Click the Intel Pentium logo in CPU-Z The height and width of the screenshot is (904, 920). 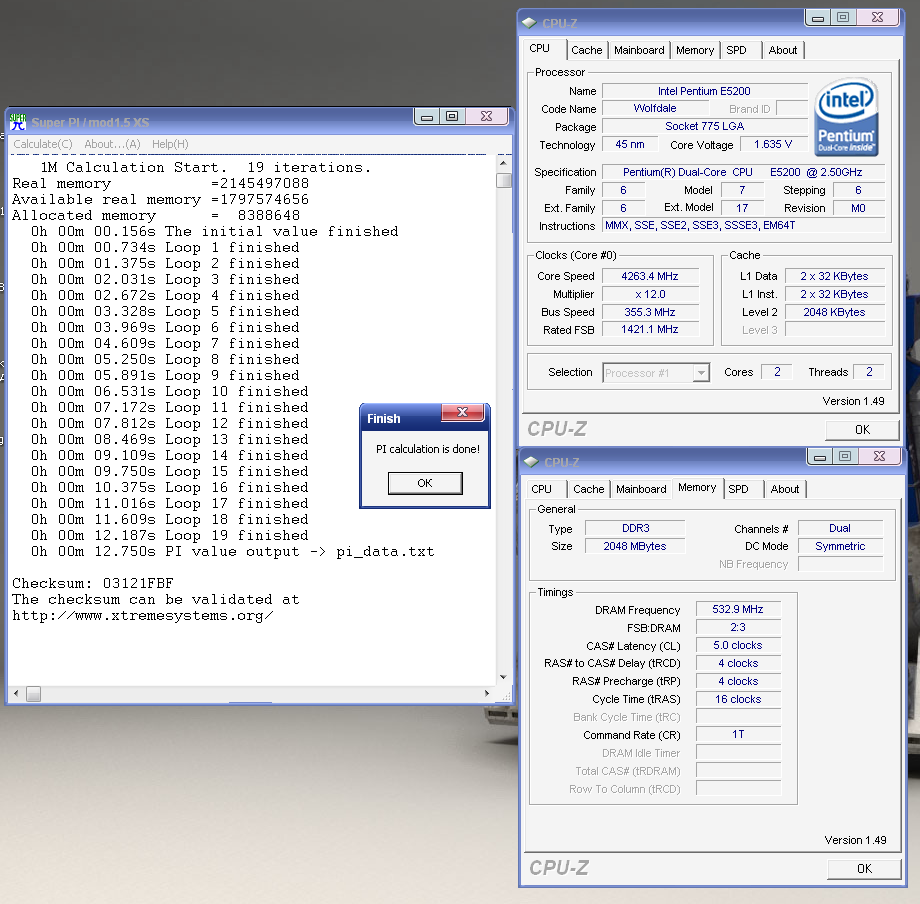tap(846, 118)
